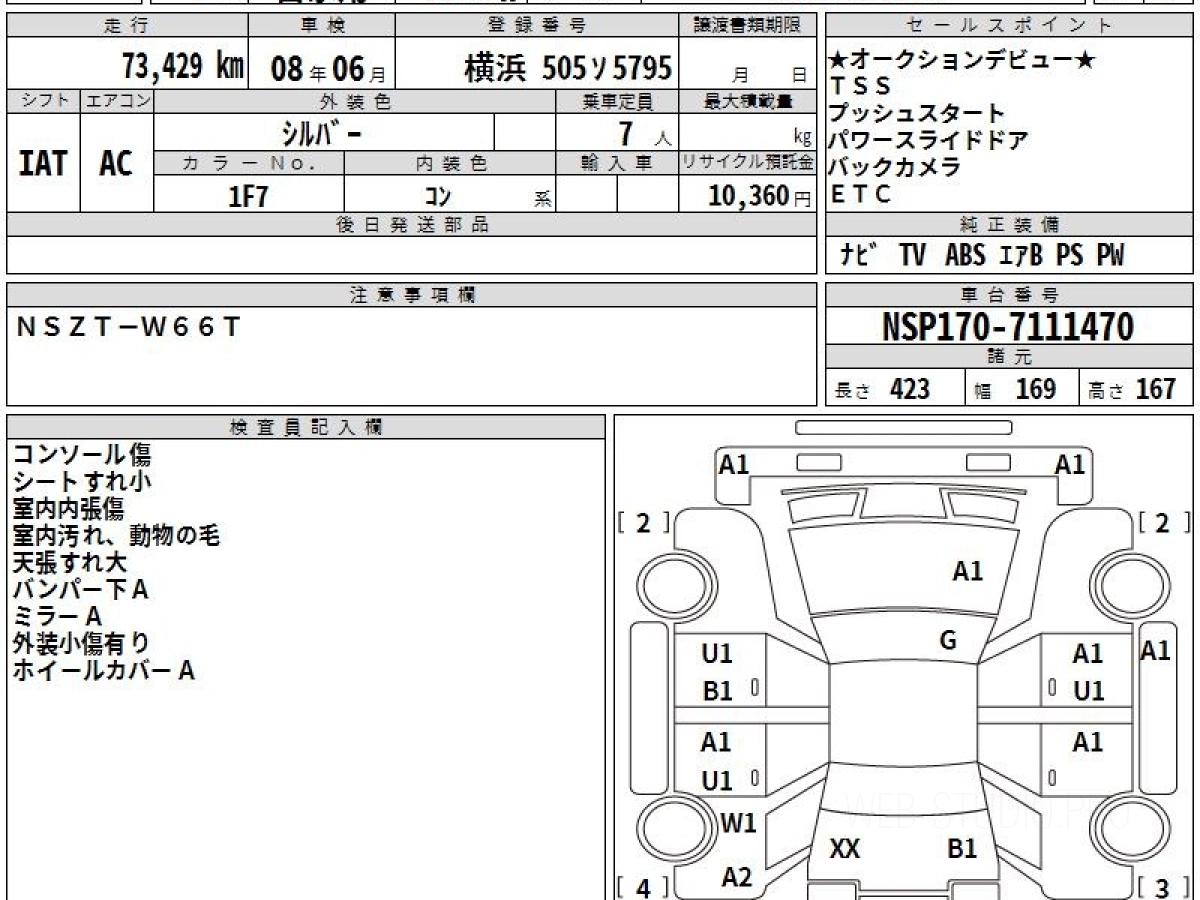
Task: Select height value 167
Action: pyautogui.click(x=1156, y=389)
